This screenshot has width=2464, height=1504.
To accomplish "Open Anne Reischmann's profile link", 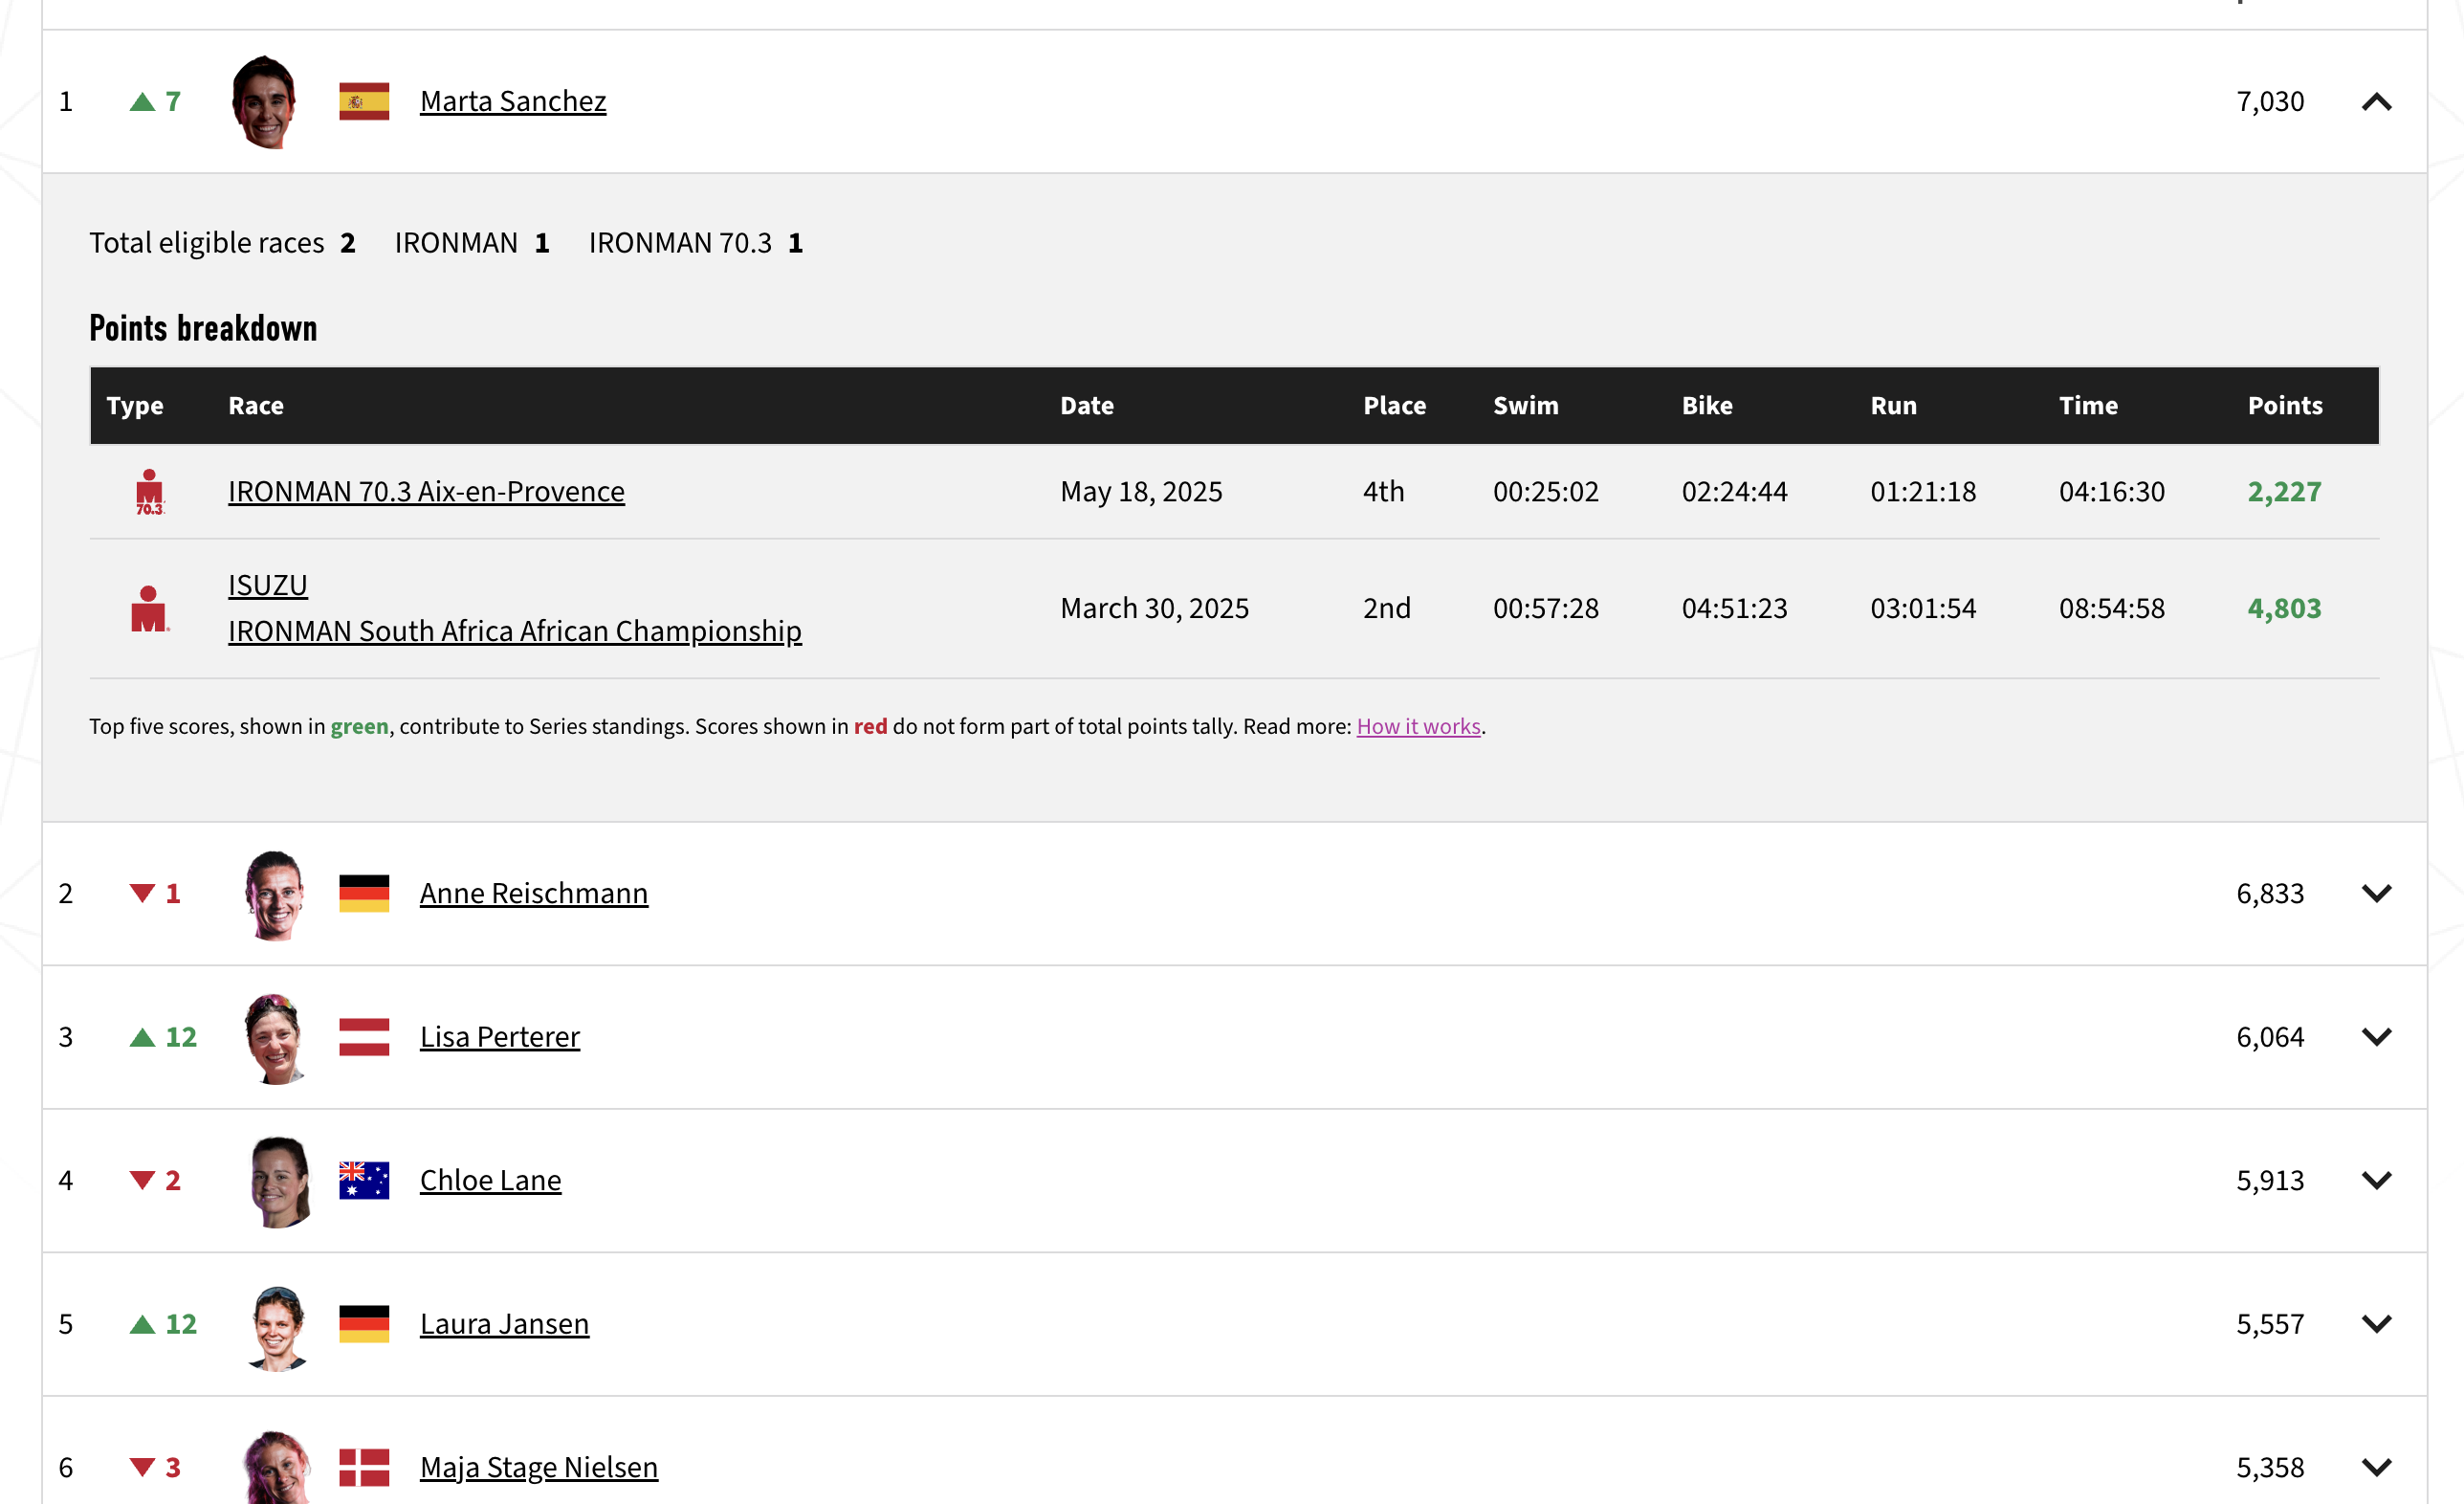I will coord(534,893).
